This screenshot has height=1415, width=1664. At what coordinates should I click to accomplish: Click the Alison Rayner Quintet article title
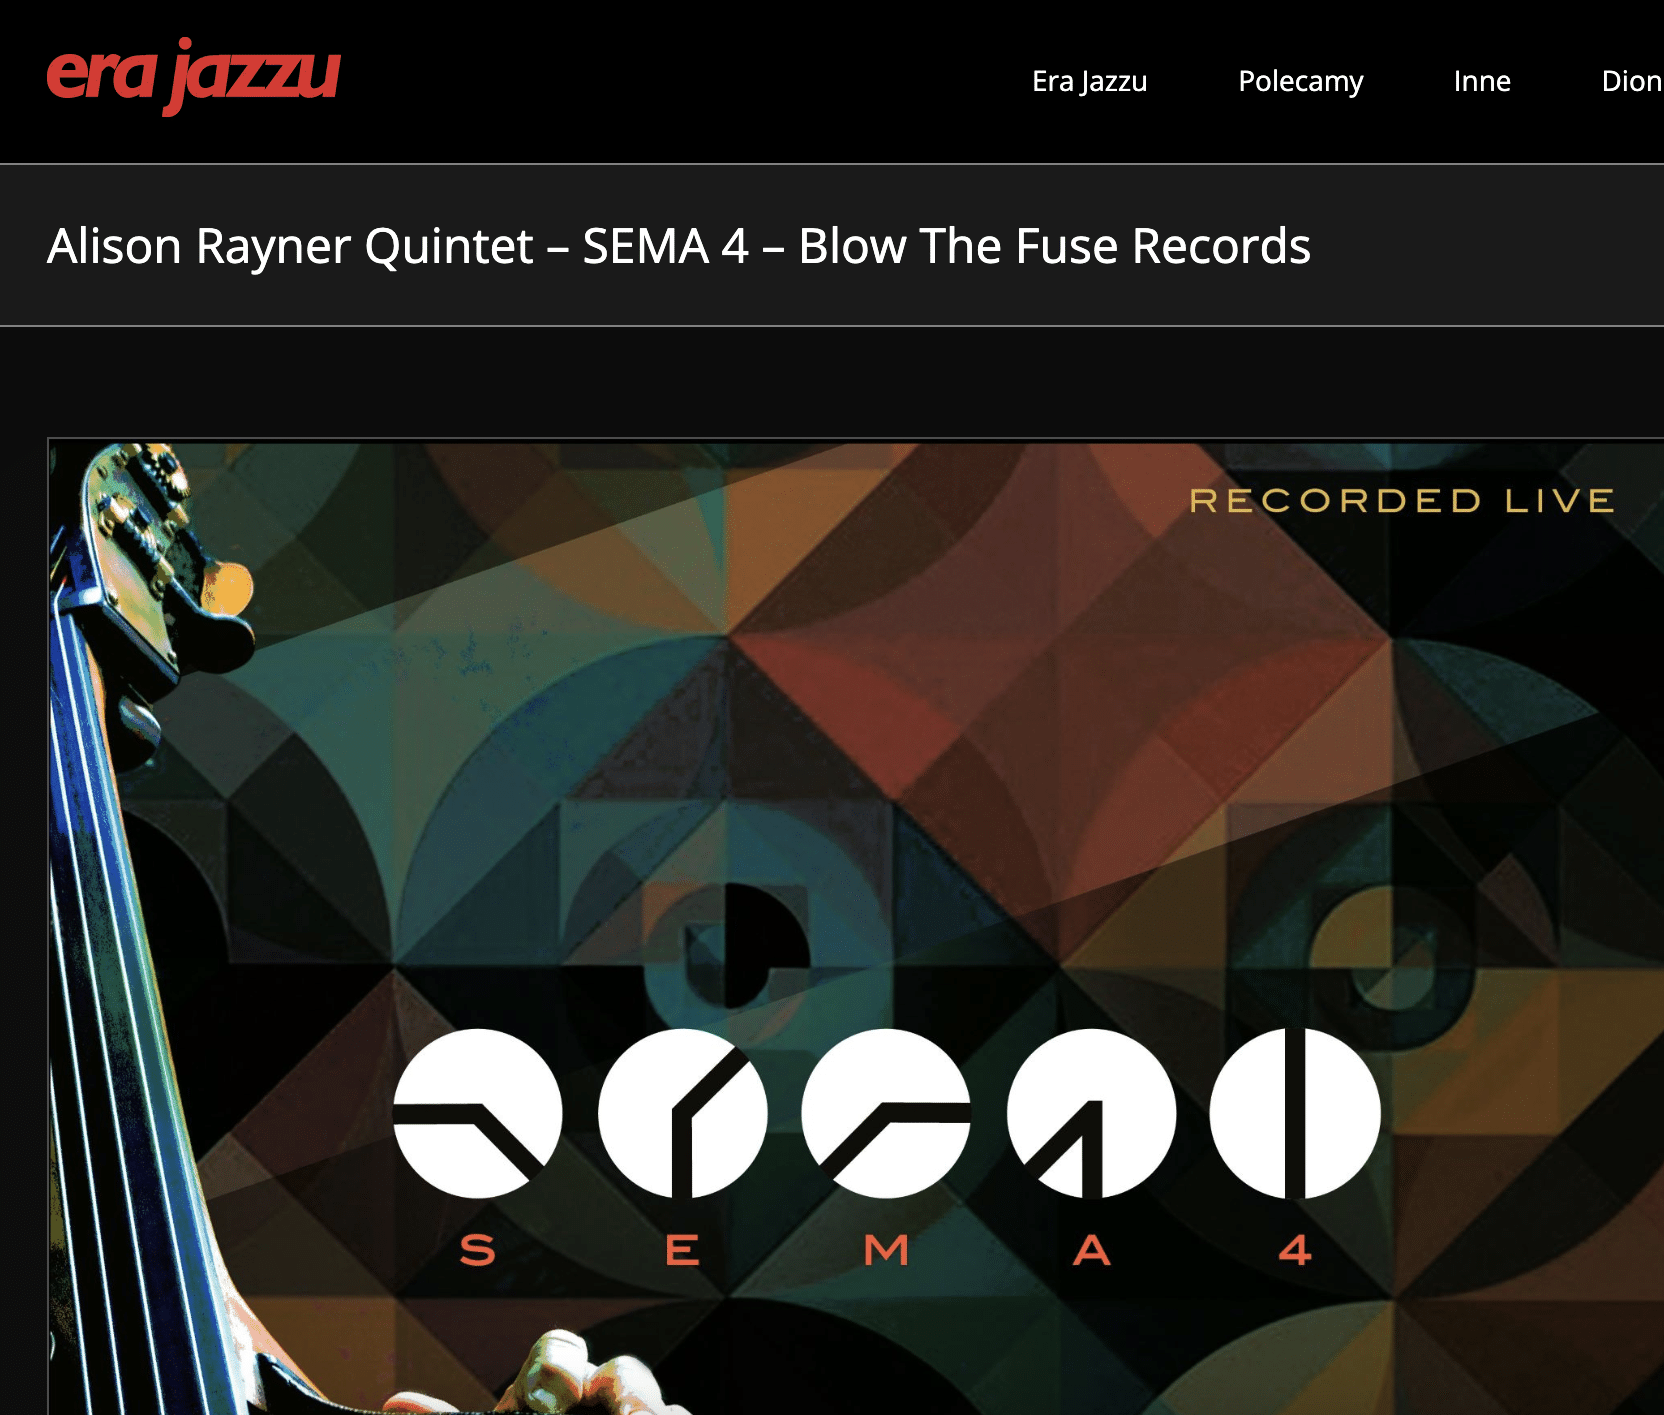678,246
